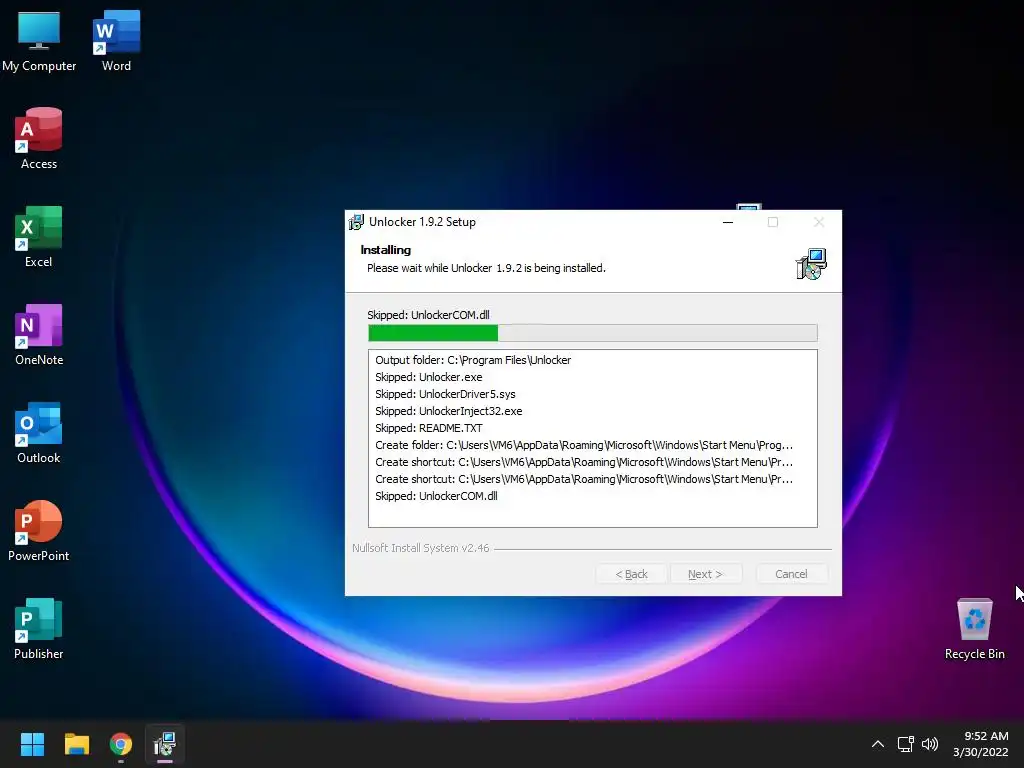Image resolution: width=1024 pixels, height=768 pixels.
Task: Select the Recycle Bin icon
Action: [974, 628]
